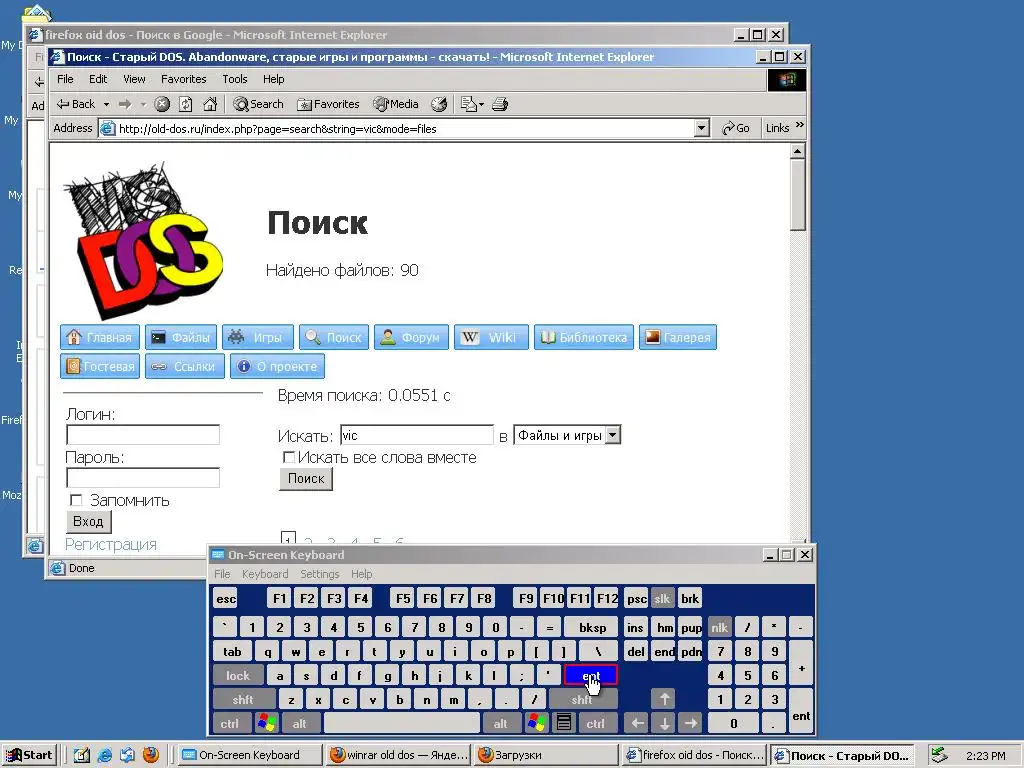The image size is (1024, 768).
Task: Click the page vertical scrollbar thumb
Action: coord(797,194)
